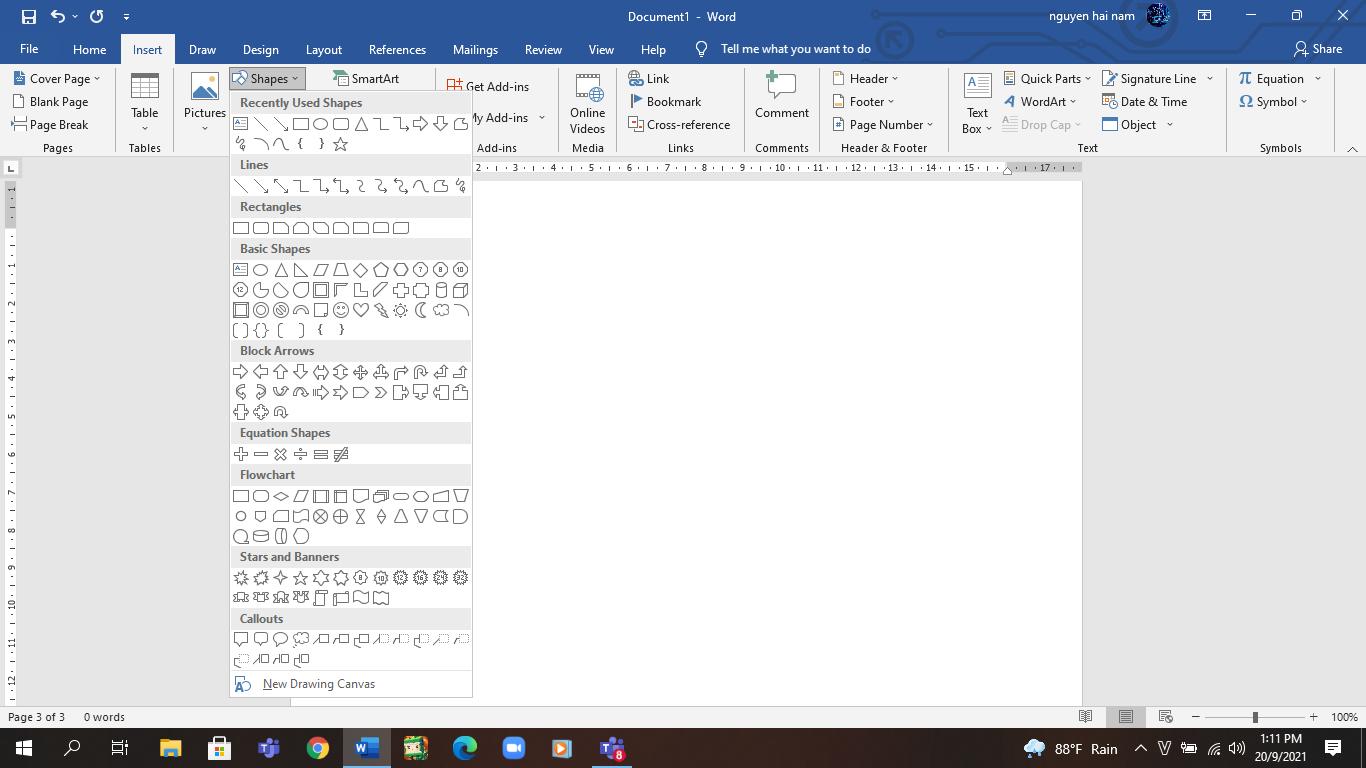The height and width of the screenshot is (768, 1366).
Task: Choose the "No Symbol" prohibited shape
Action: tap(281, 310)
